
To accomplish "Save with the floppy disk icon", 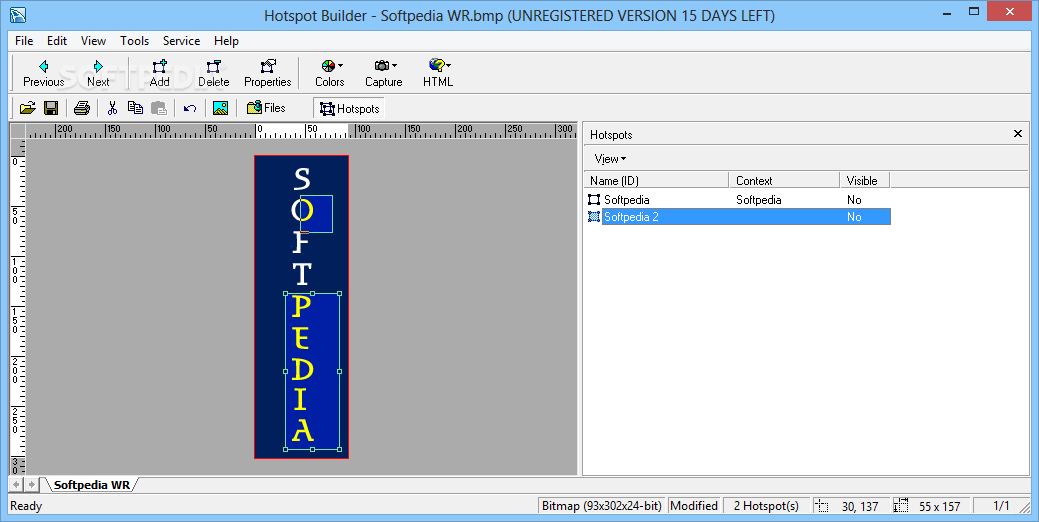I will click(x=51, y=108).
